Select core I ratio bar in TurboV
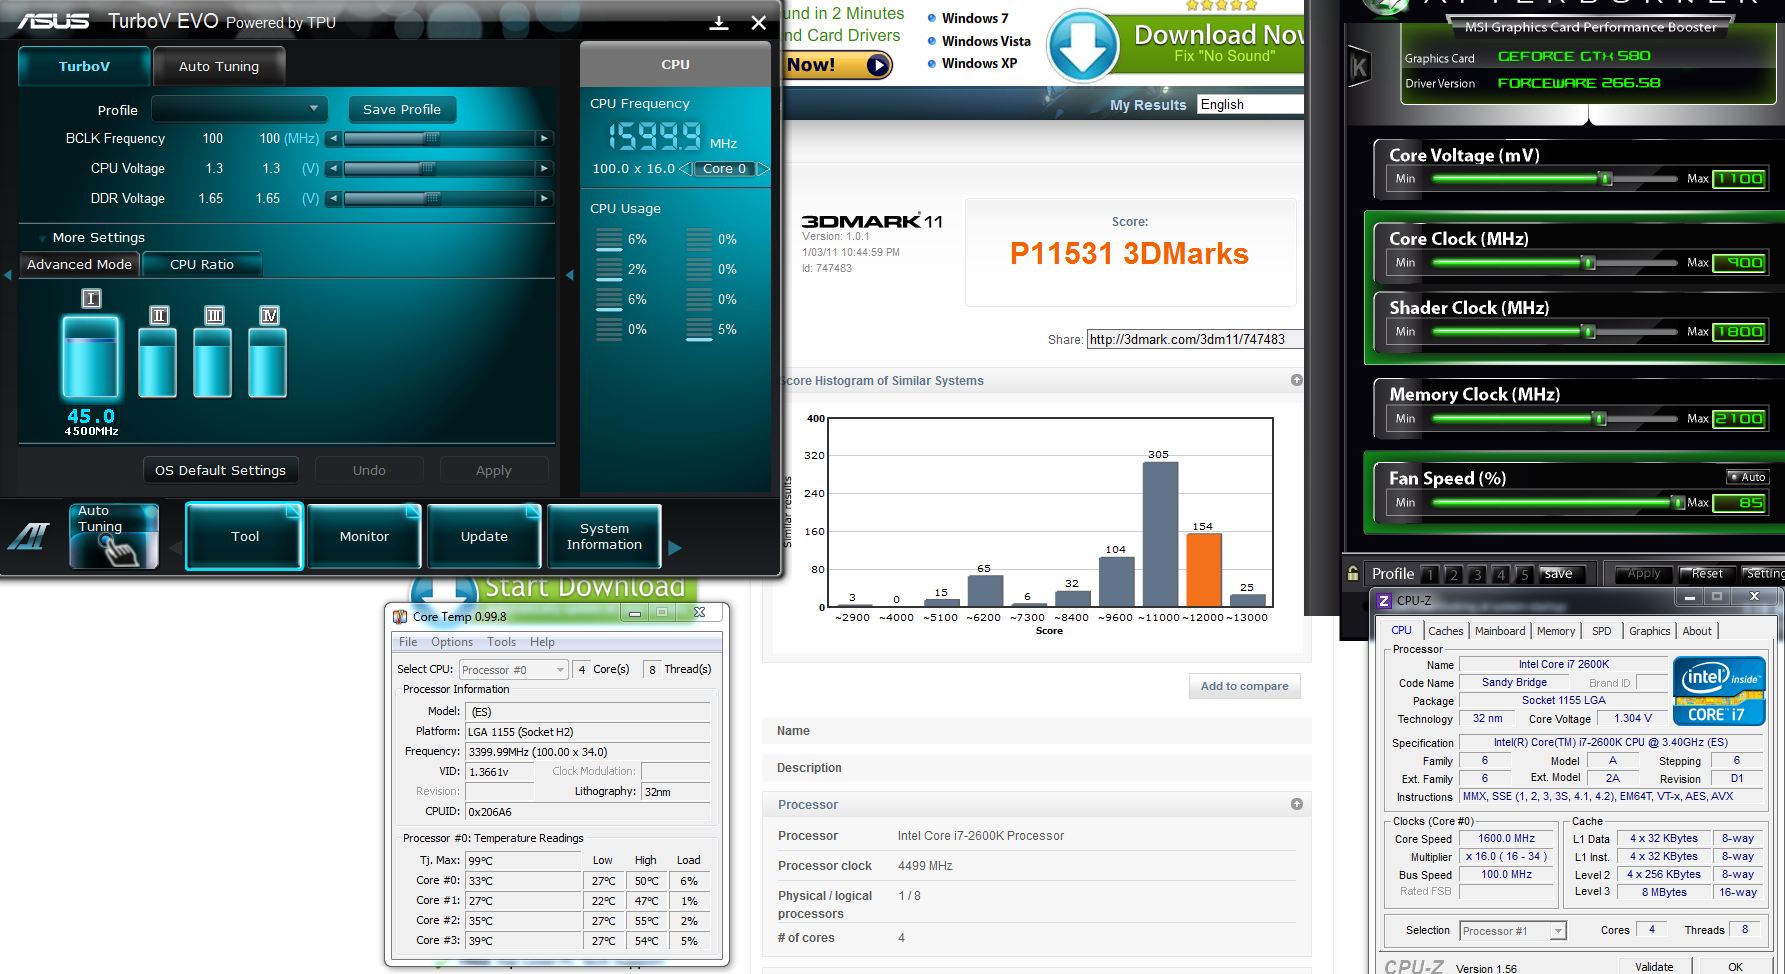 pos(91,357)
